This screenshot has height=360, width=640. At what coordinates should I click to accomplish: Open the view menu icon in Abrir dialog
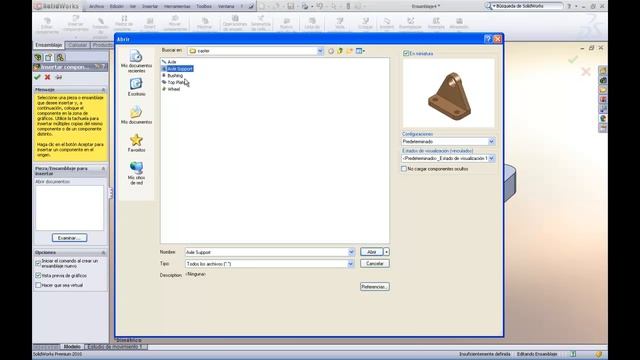point(360,51)
